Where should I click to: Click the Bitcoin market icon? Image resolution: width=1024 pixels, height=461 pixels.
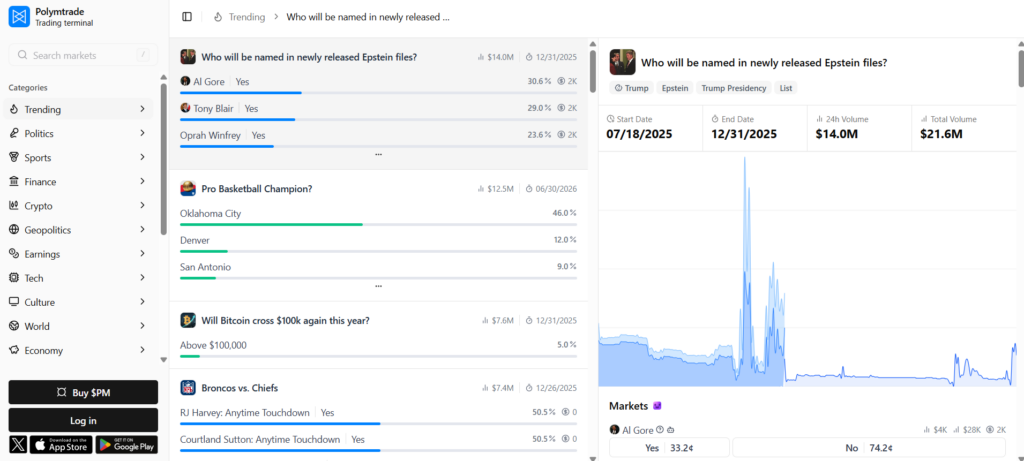tap(187, 320)
